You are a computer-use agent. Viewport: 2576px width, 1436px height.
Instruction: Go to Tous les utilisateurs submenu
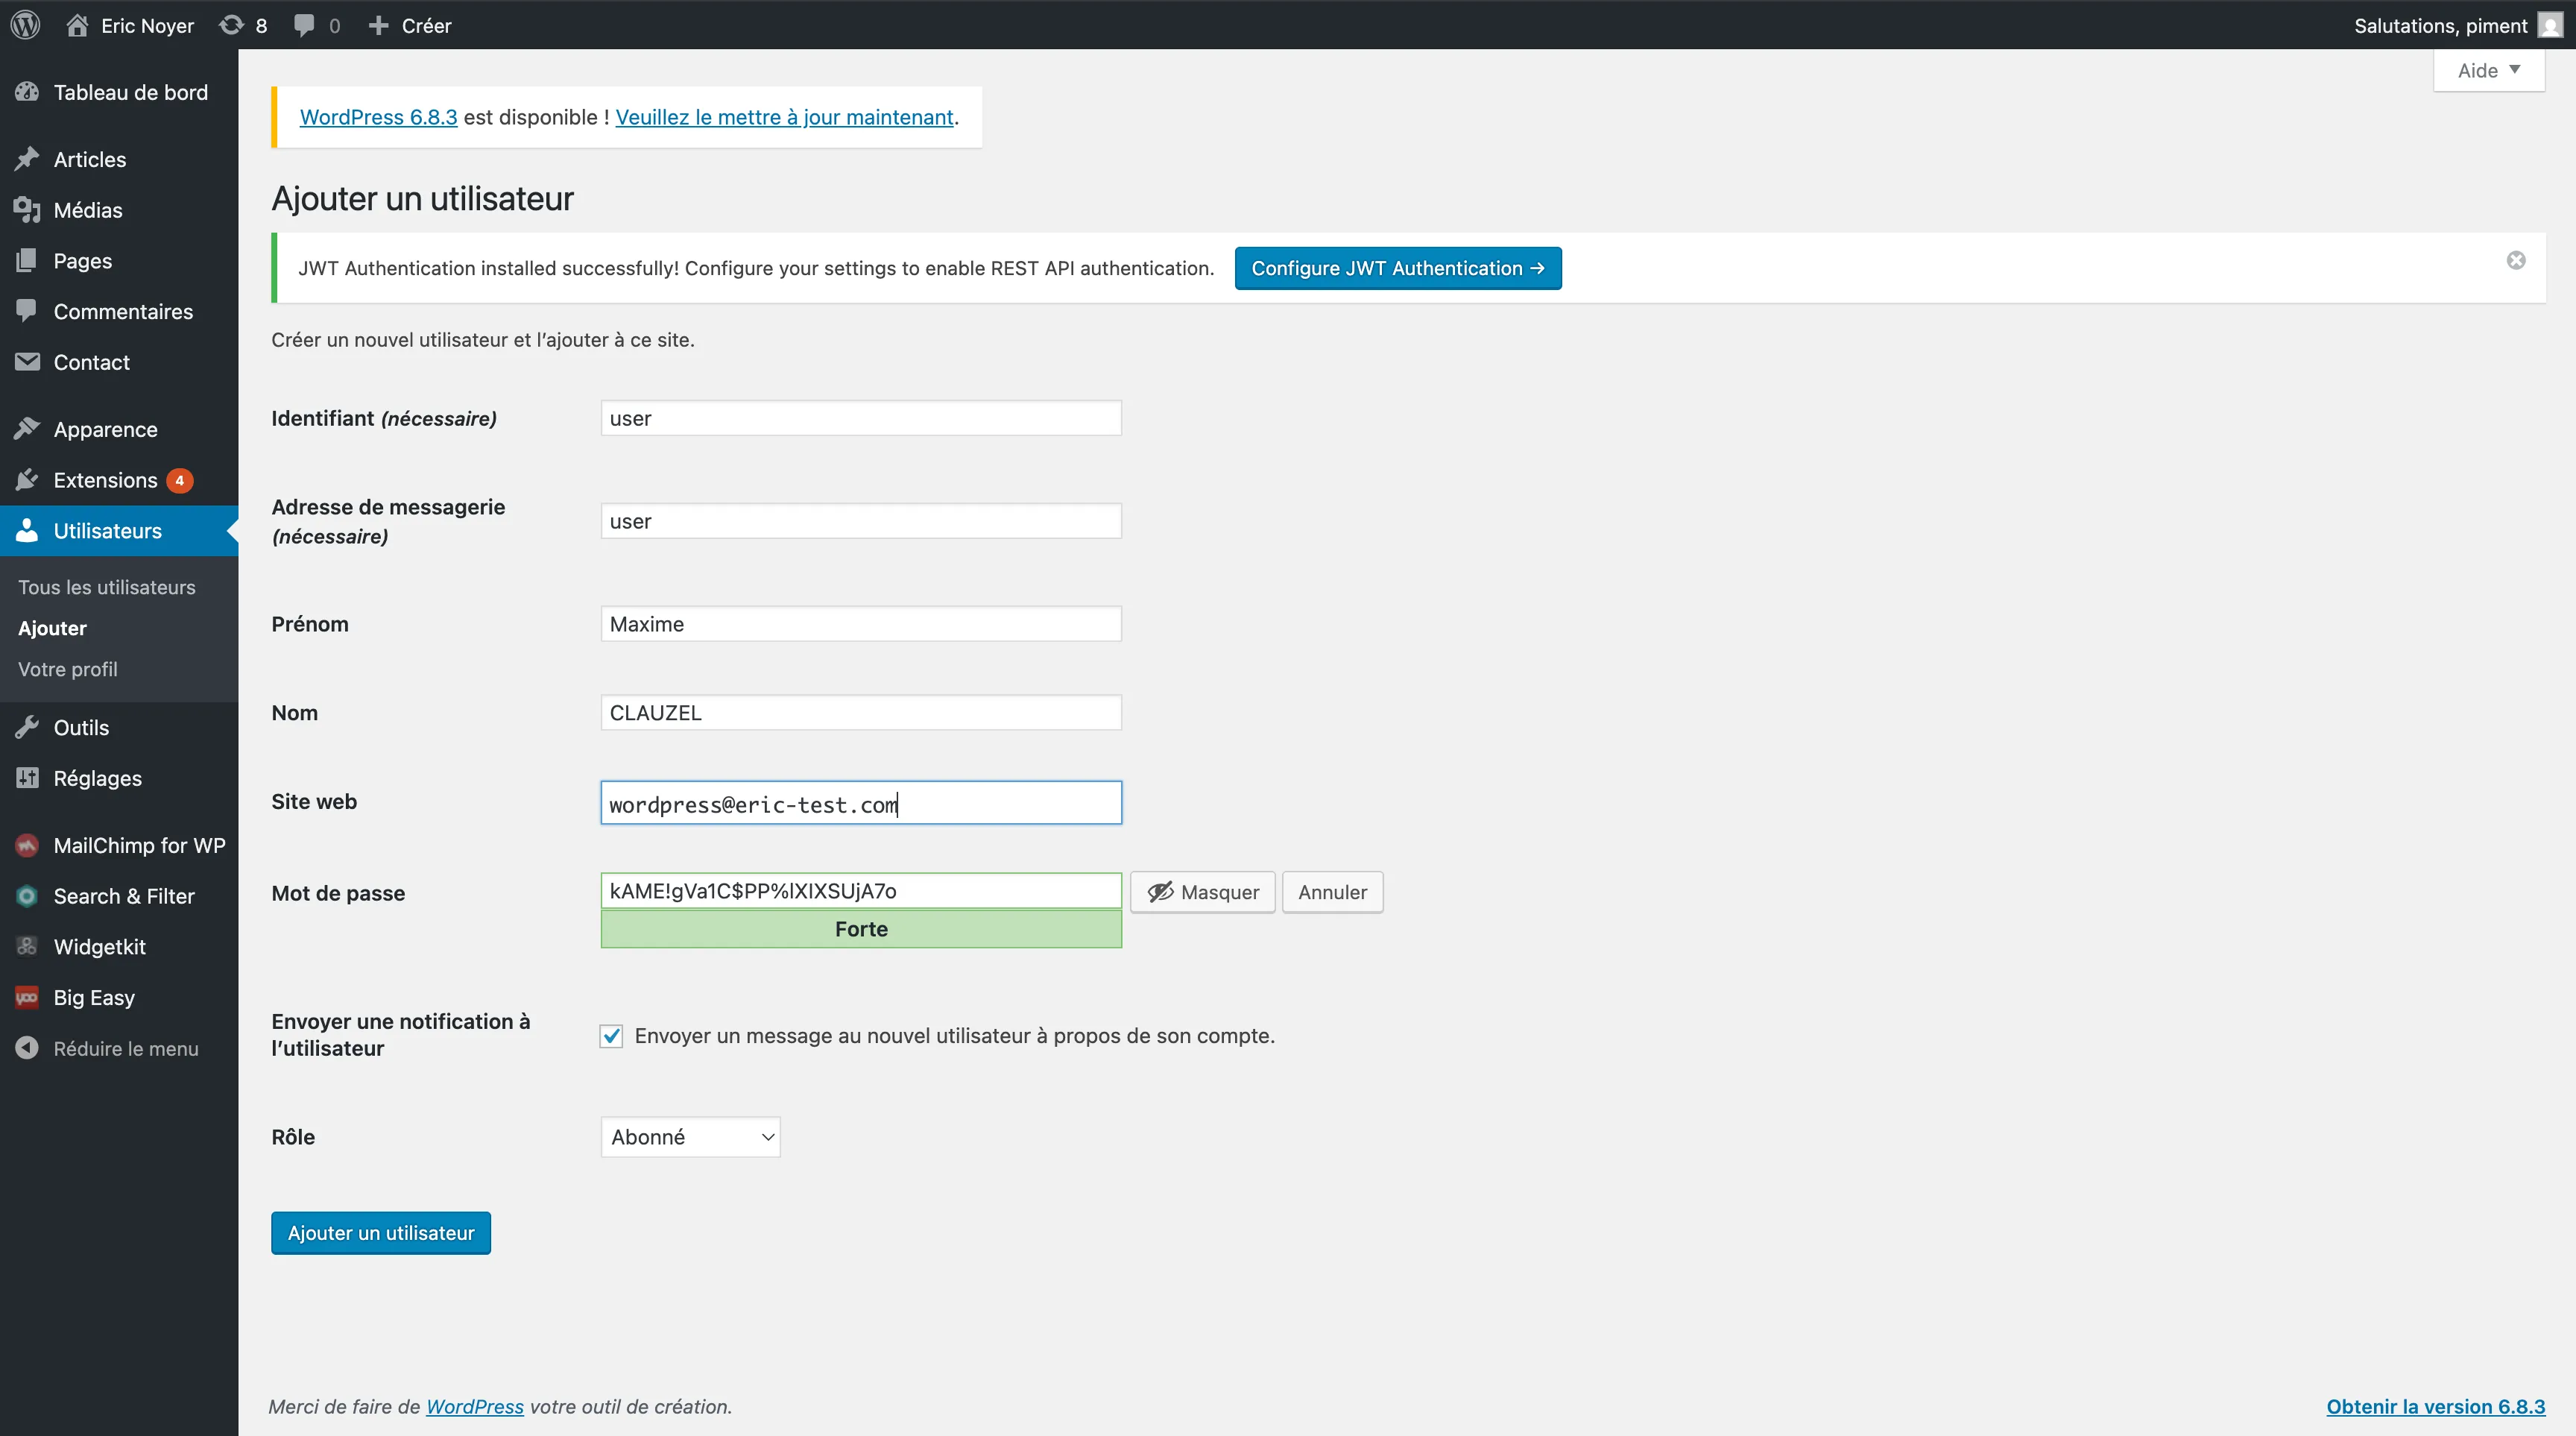[107, 587]
